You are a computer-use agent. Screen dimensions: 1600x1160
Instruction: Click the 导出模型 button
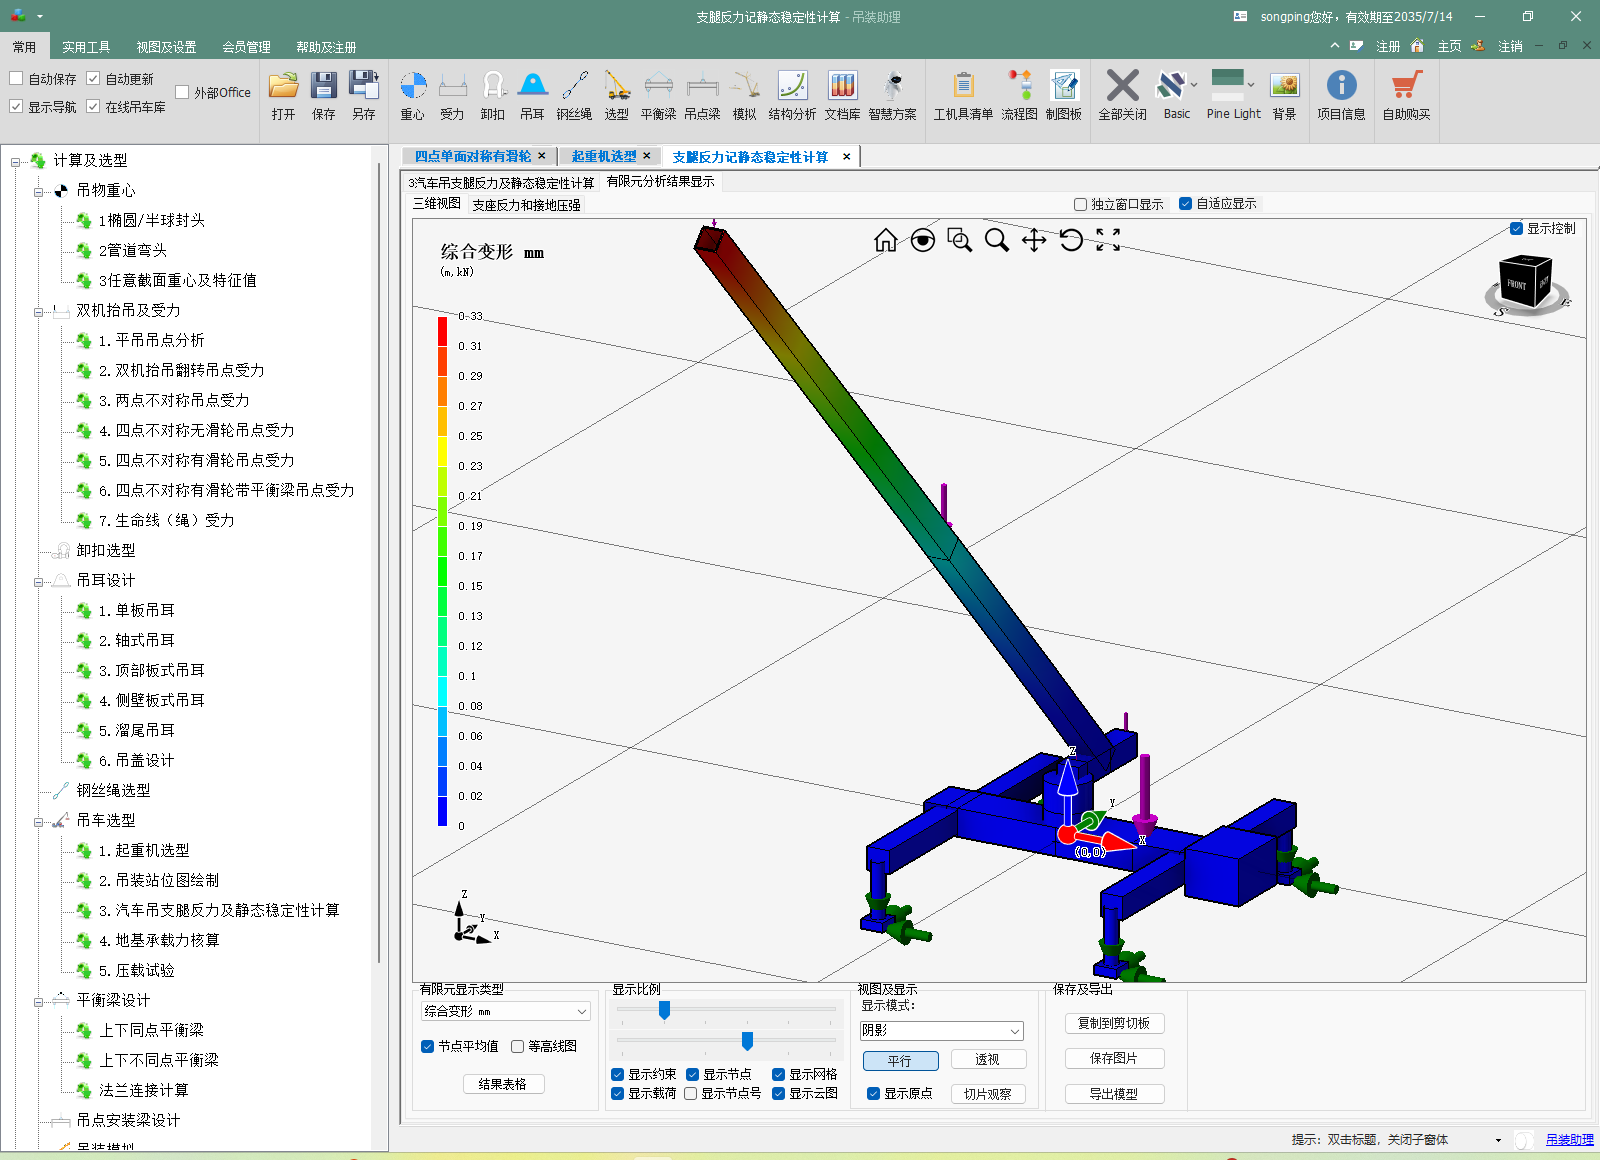click(x=1114, y=1094)
